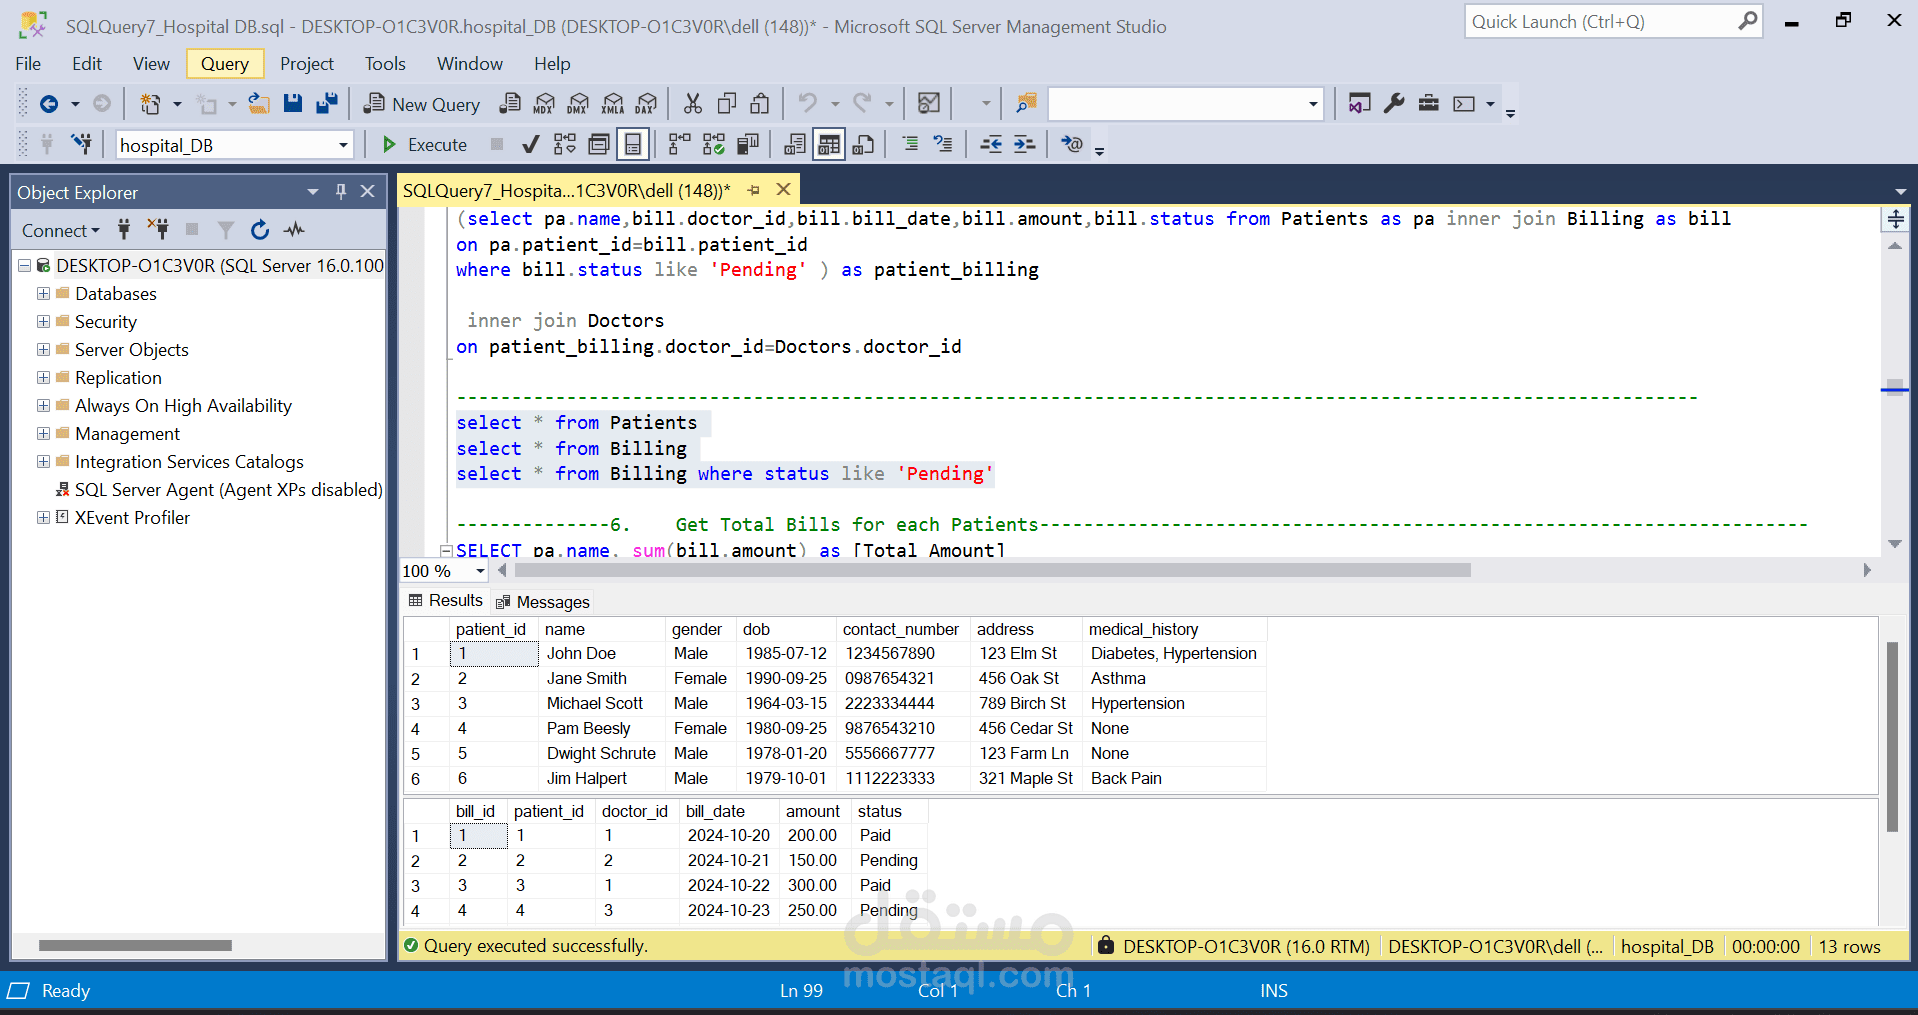This screenshot has width=1918, height=1015.
Task: Expand the Databases node
Action: 43,294
